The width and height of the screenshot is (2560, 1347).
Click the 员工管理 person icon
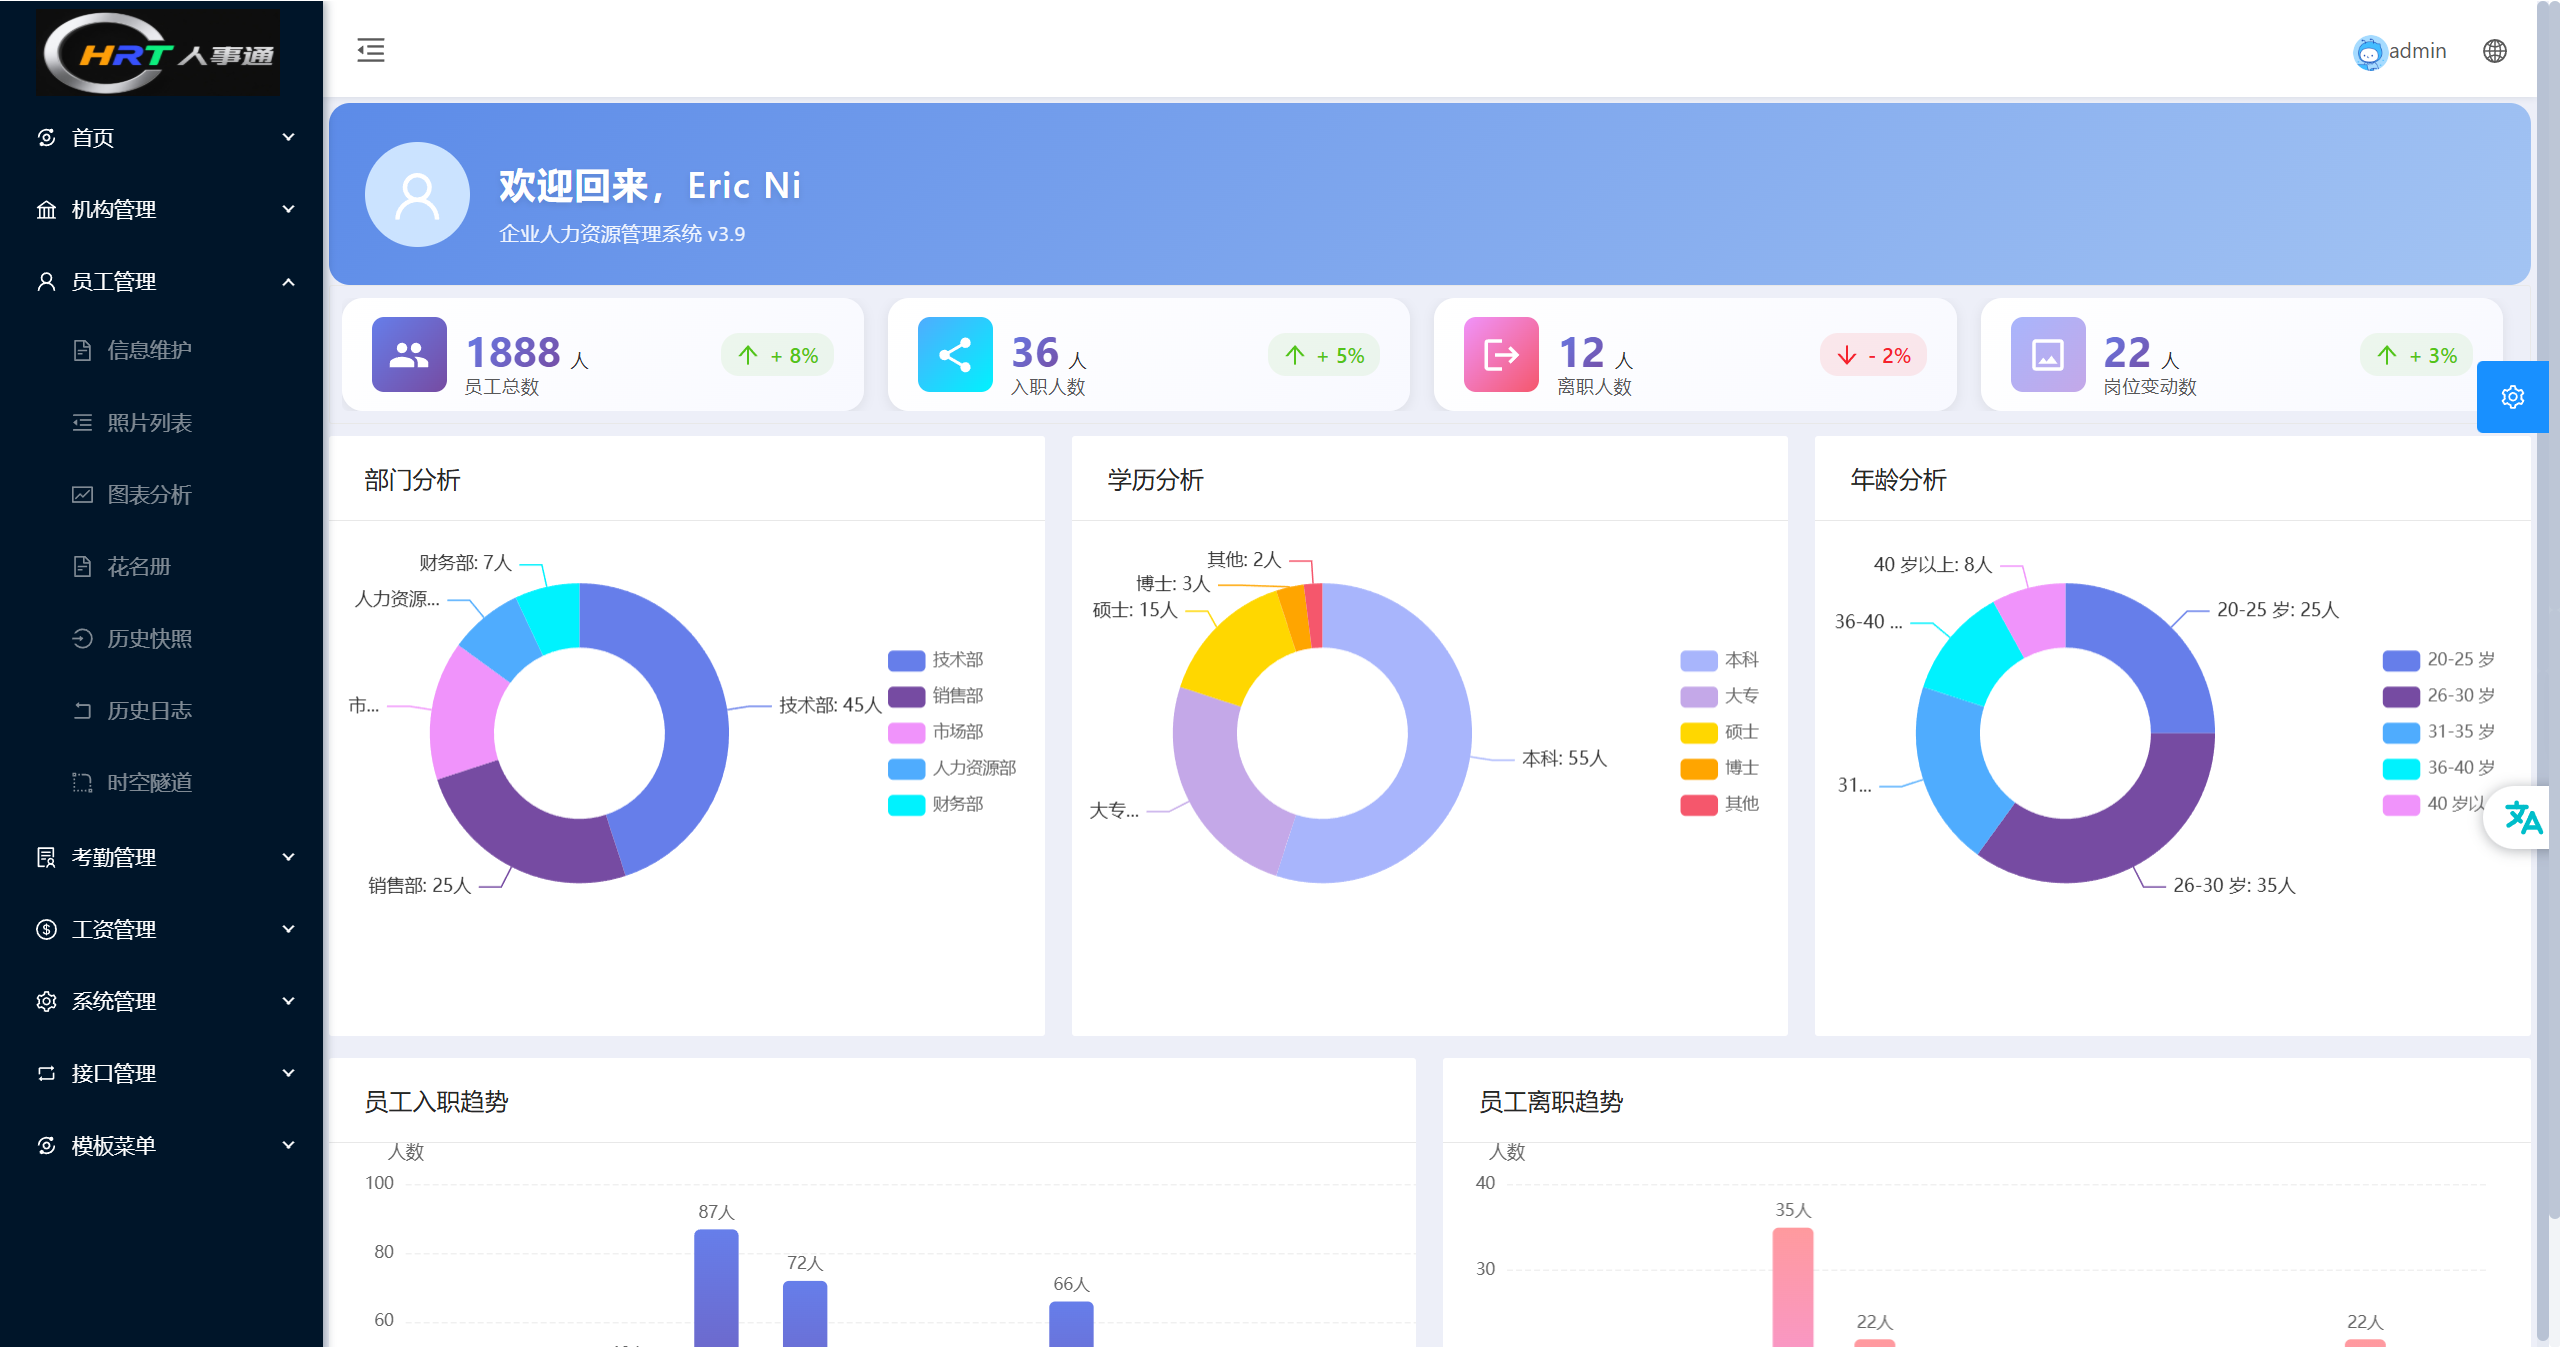tap(46, 281)
